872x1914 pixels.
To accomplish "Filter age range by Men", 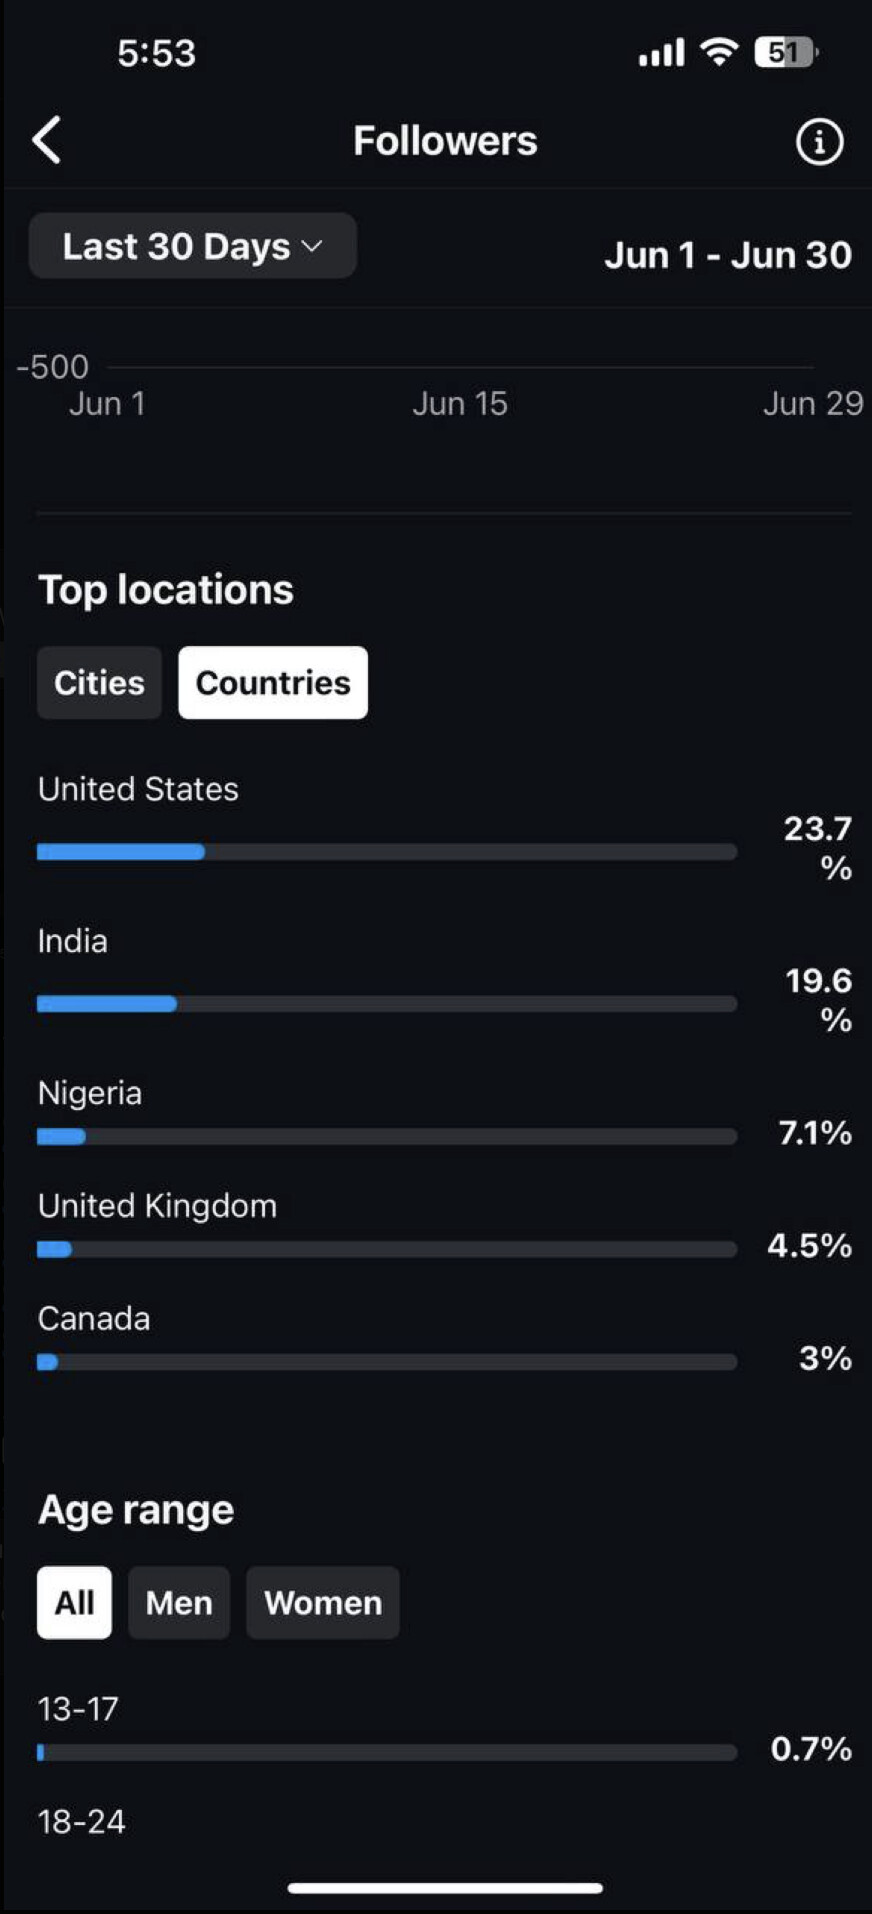I will [x=179, y=1603].
